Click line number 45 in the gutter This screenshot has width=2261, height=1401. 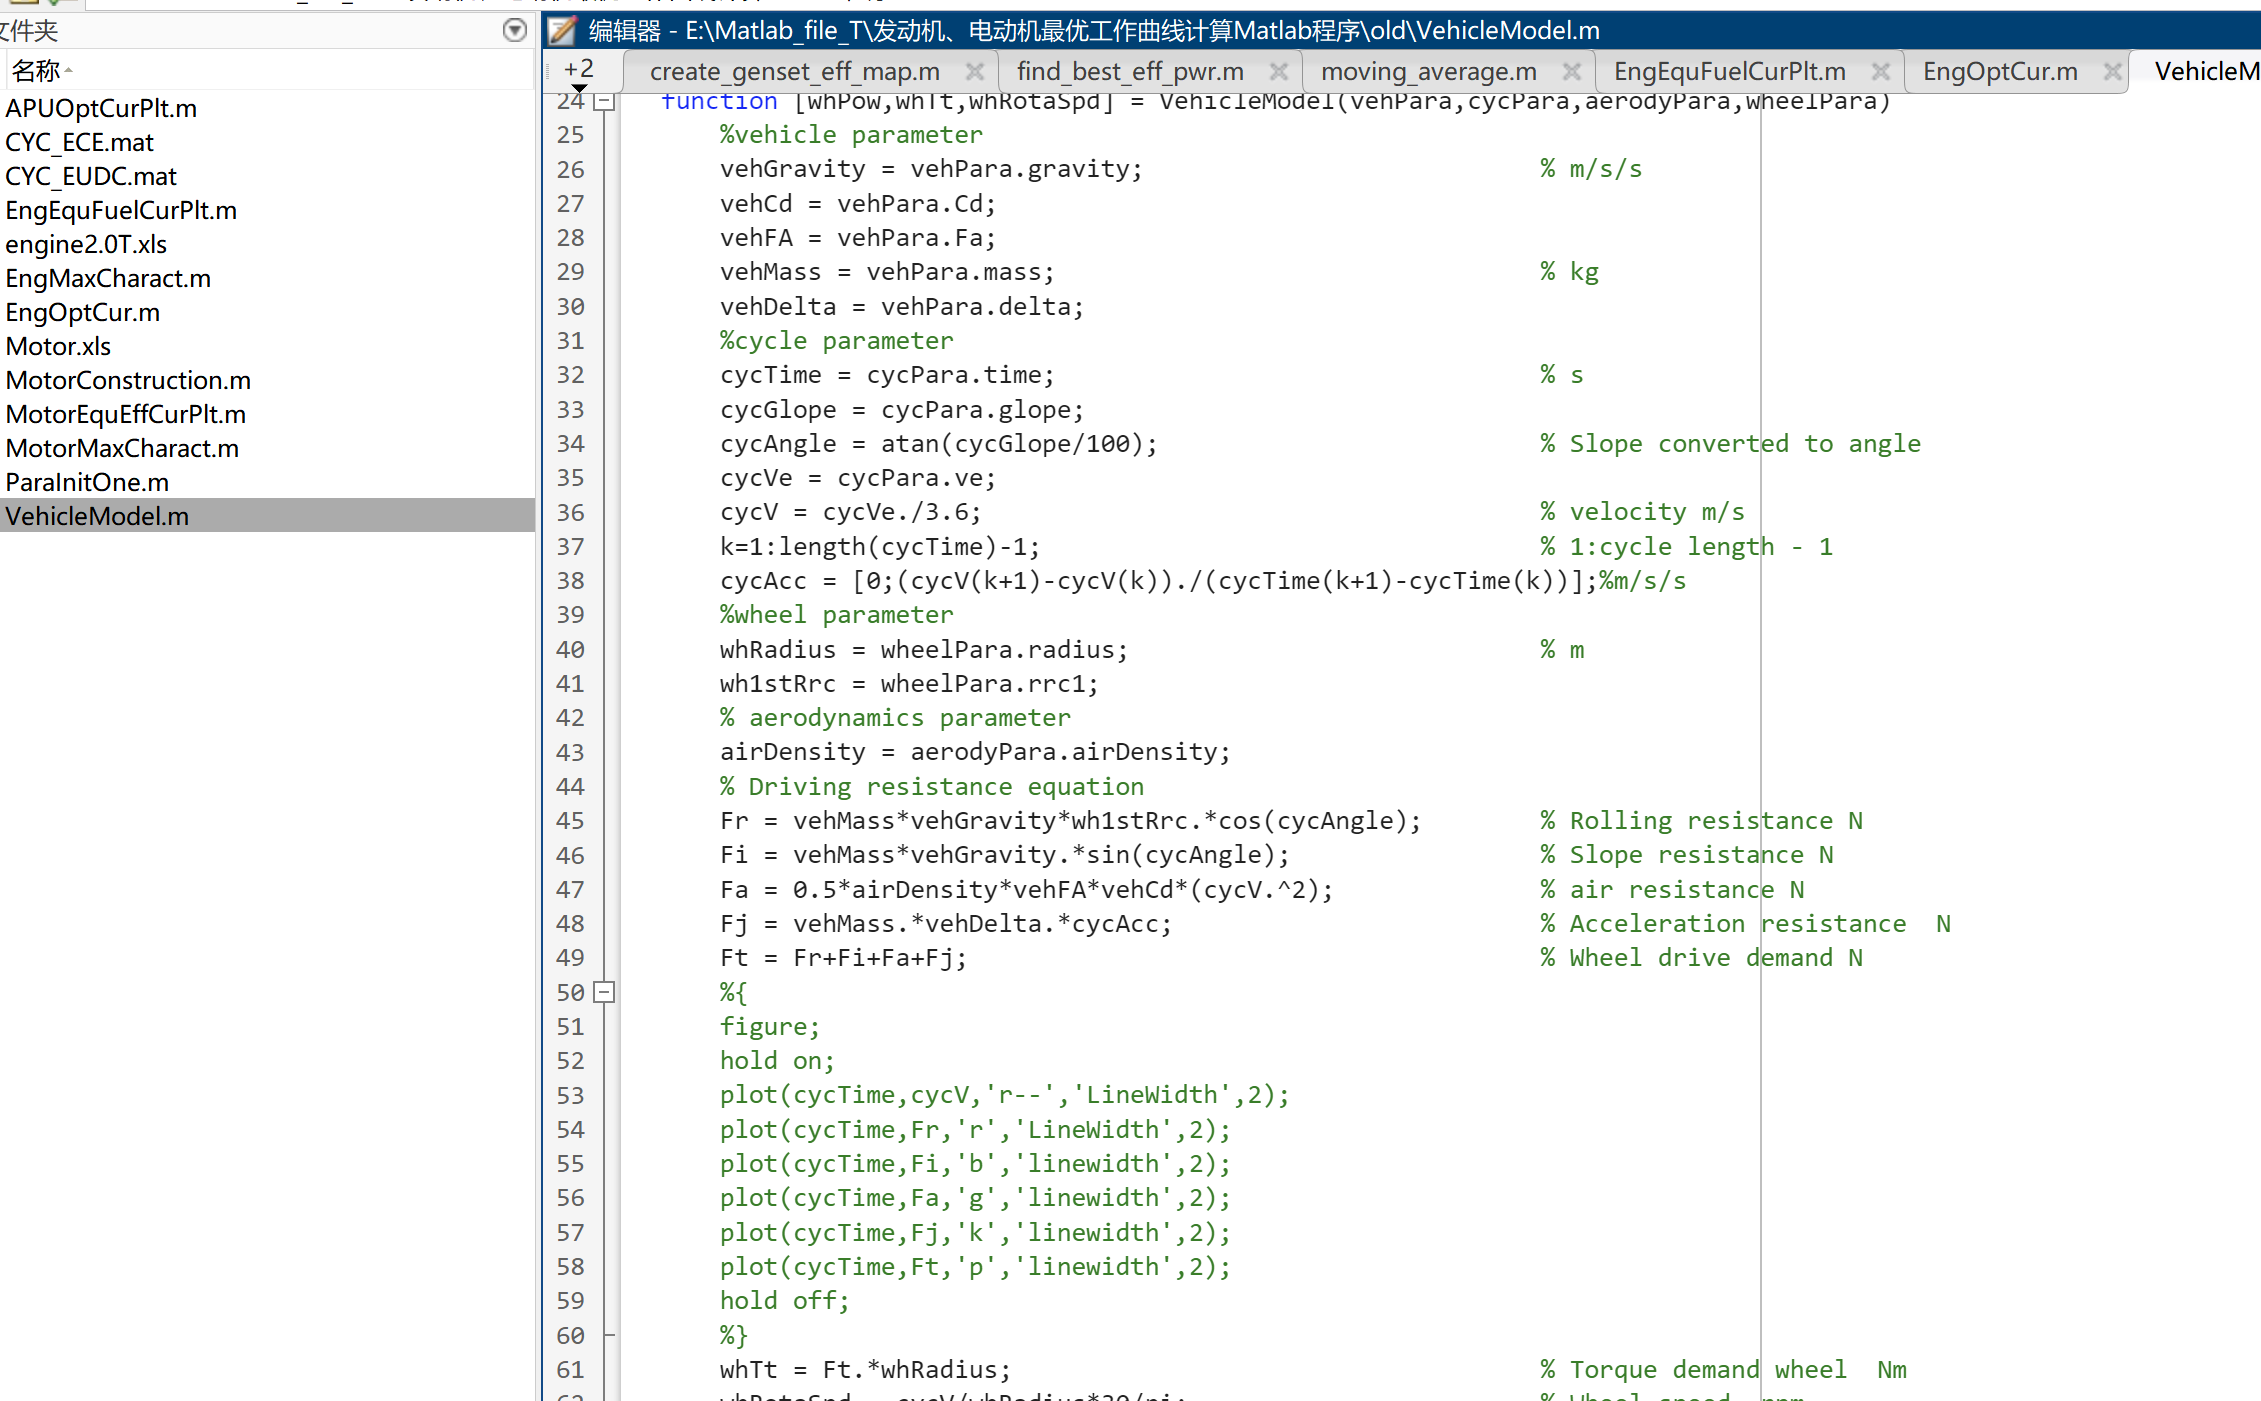pyautogui.click(x=570, y=820)
